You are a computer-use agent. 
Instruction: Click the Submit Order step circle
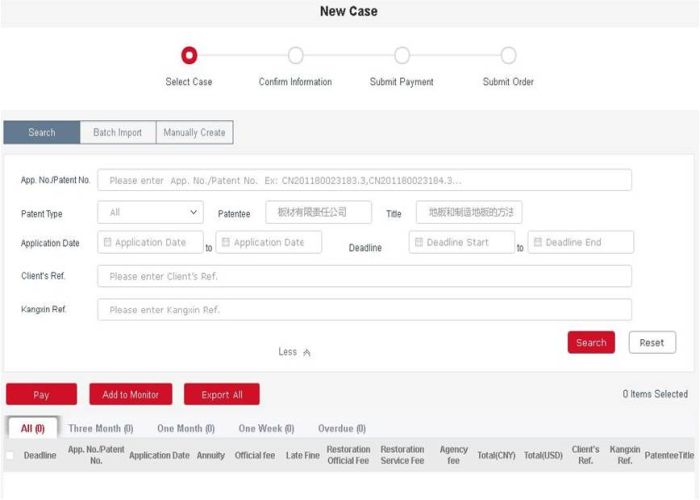coord(508,56)
